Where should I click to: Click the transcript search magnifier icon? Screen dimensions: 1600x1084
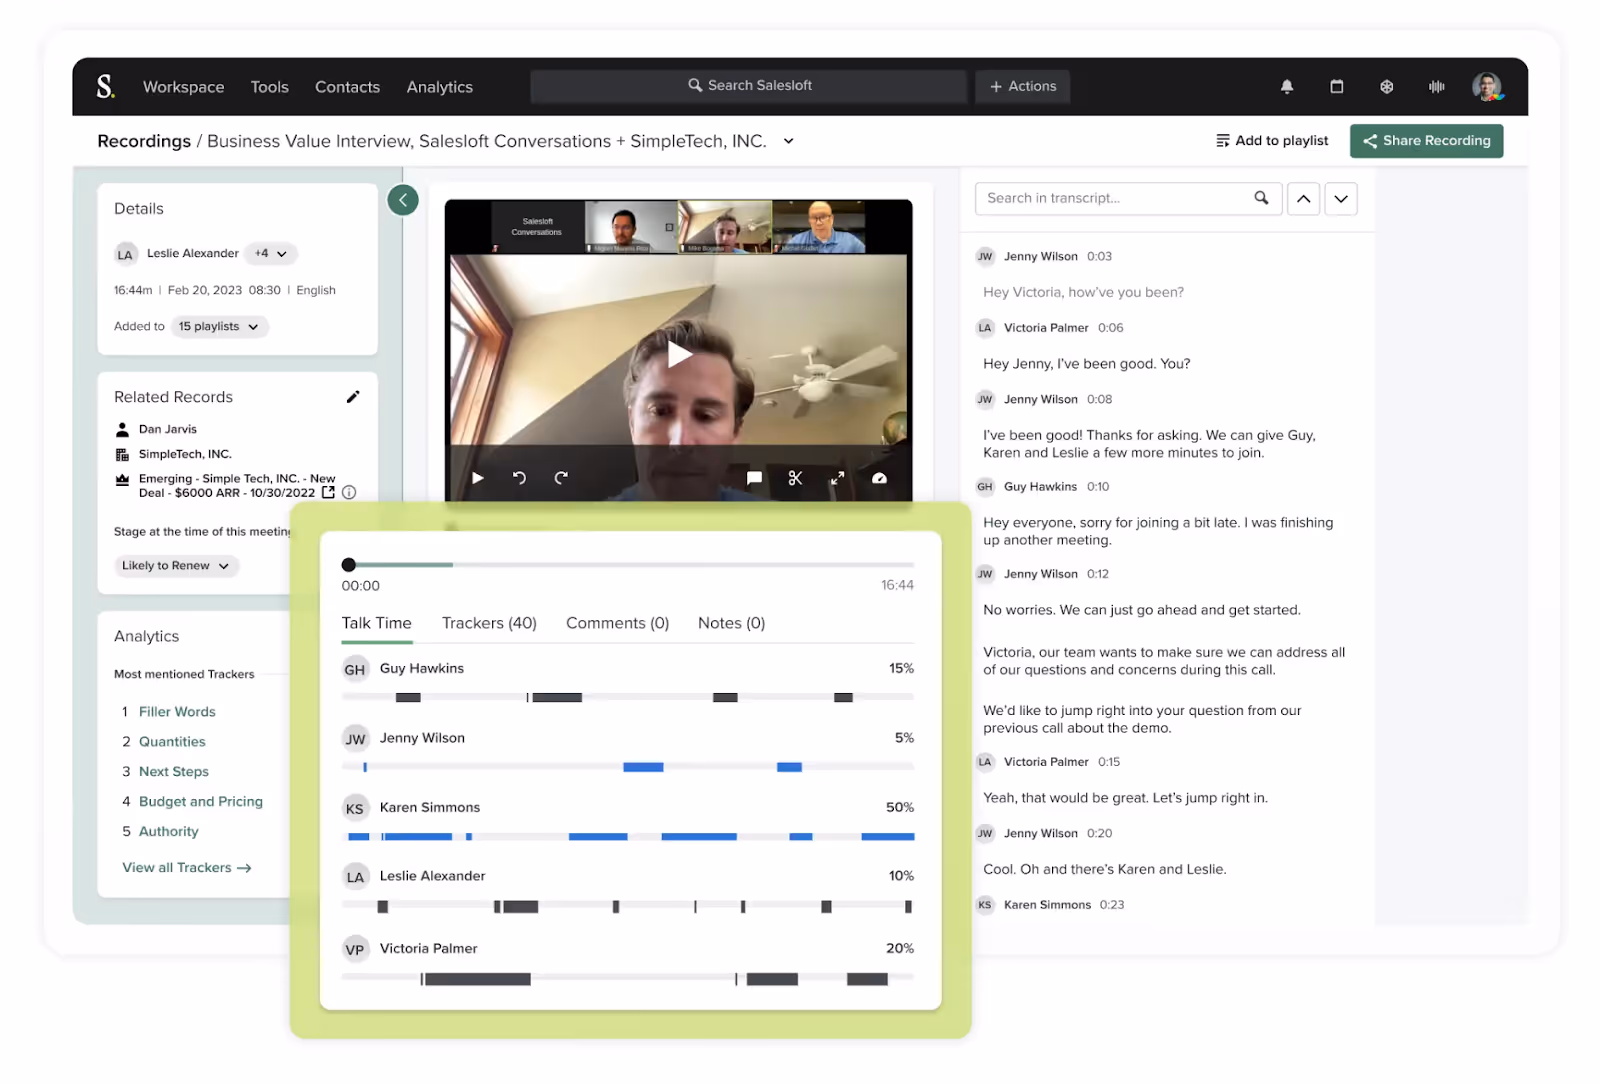point(1261,198)
